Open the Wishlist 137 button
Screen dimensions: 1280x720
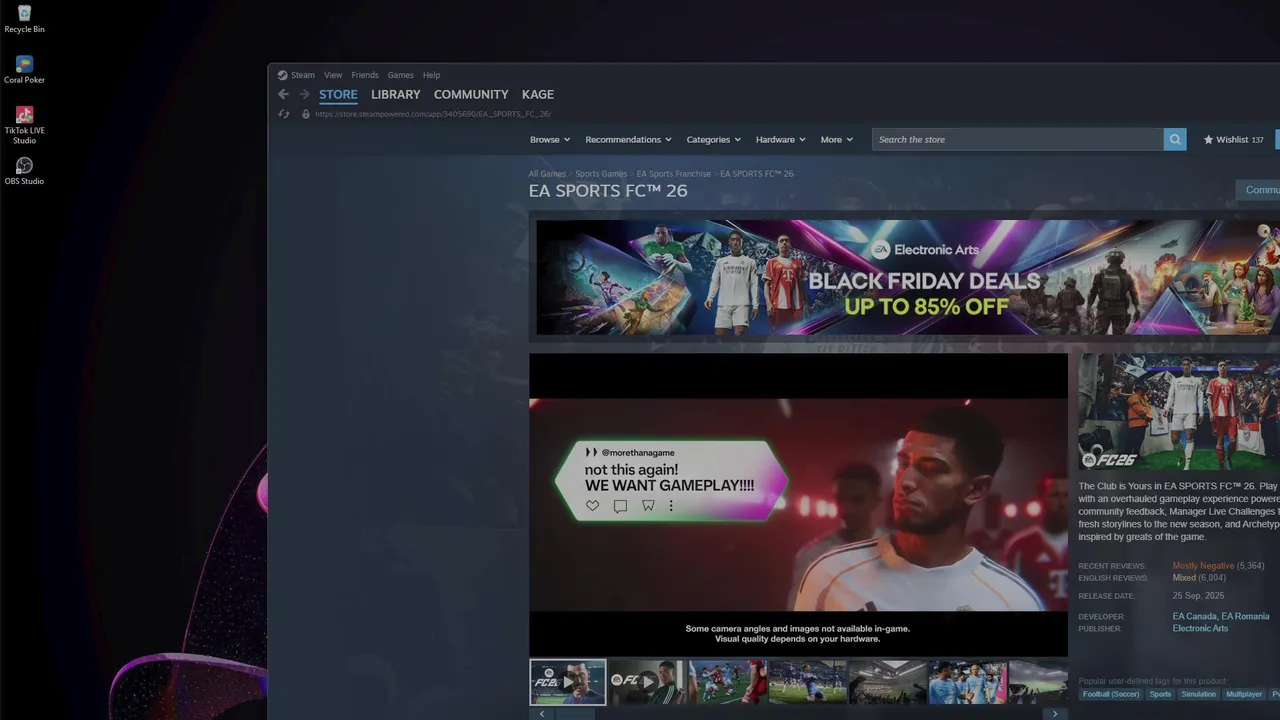coord(1233,140)
